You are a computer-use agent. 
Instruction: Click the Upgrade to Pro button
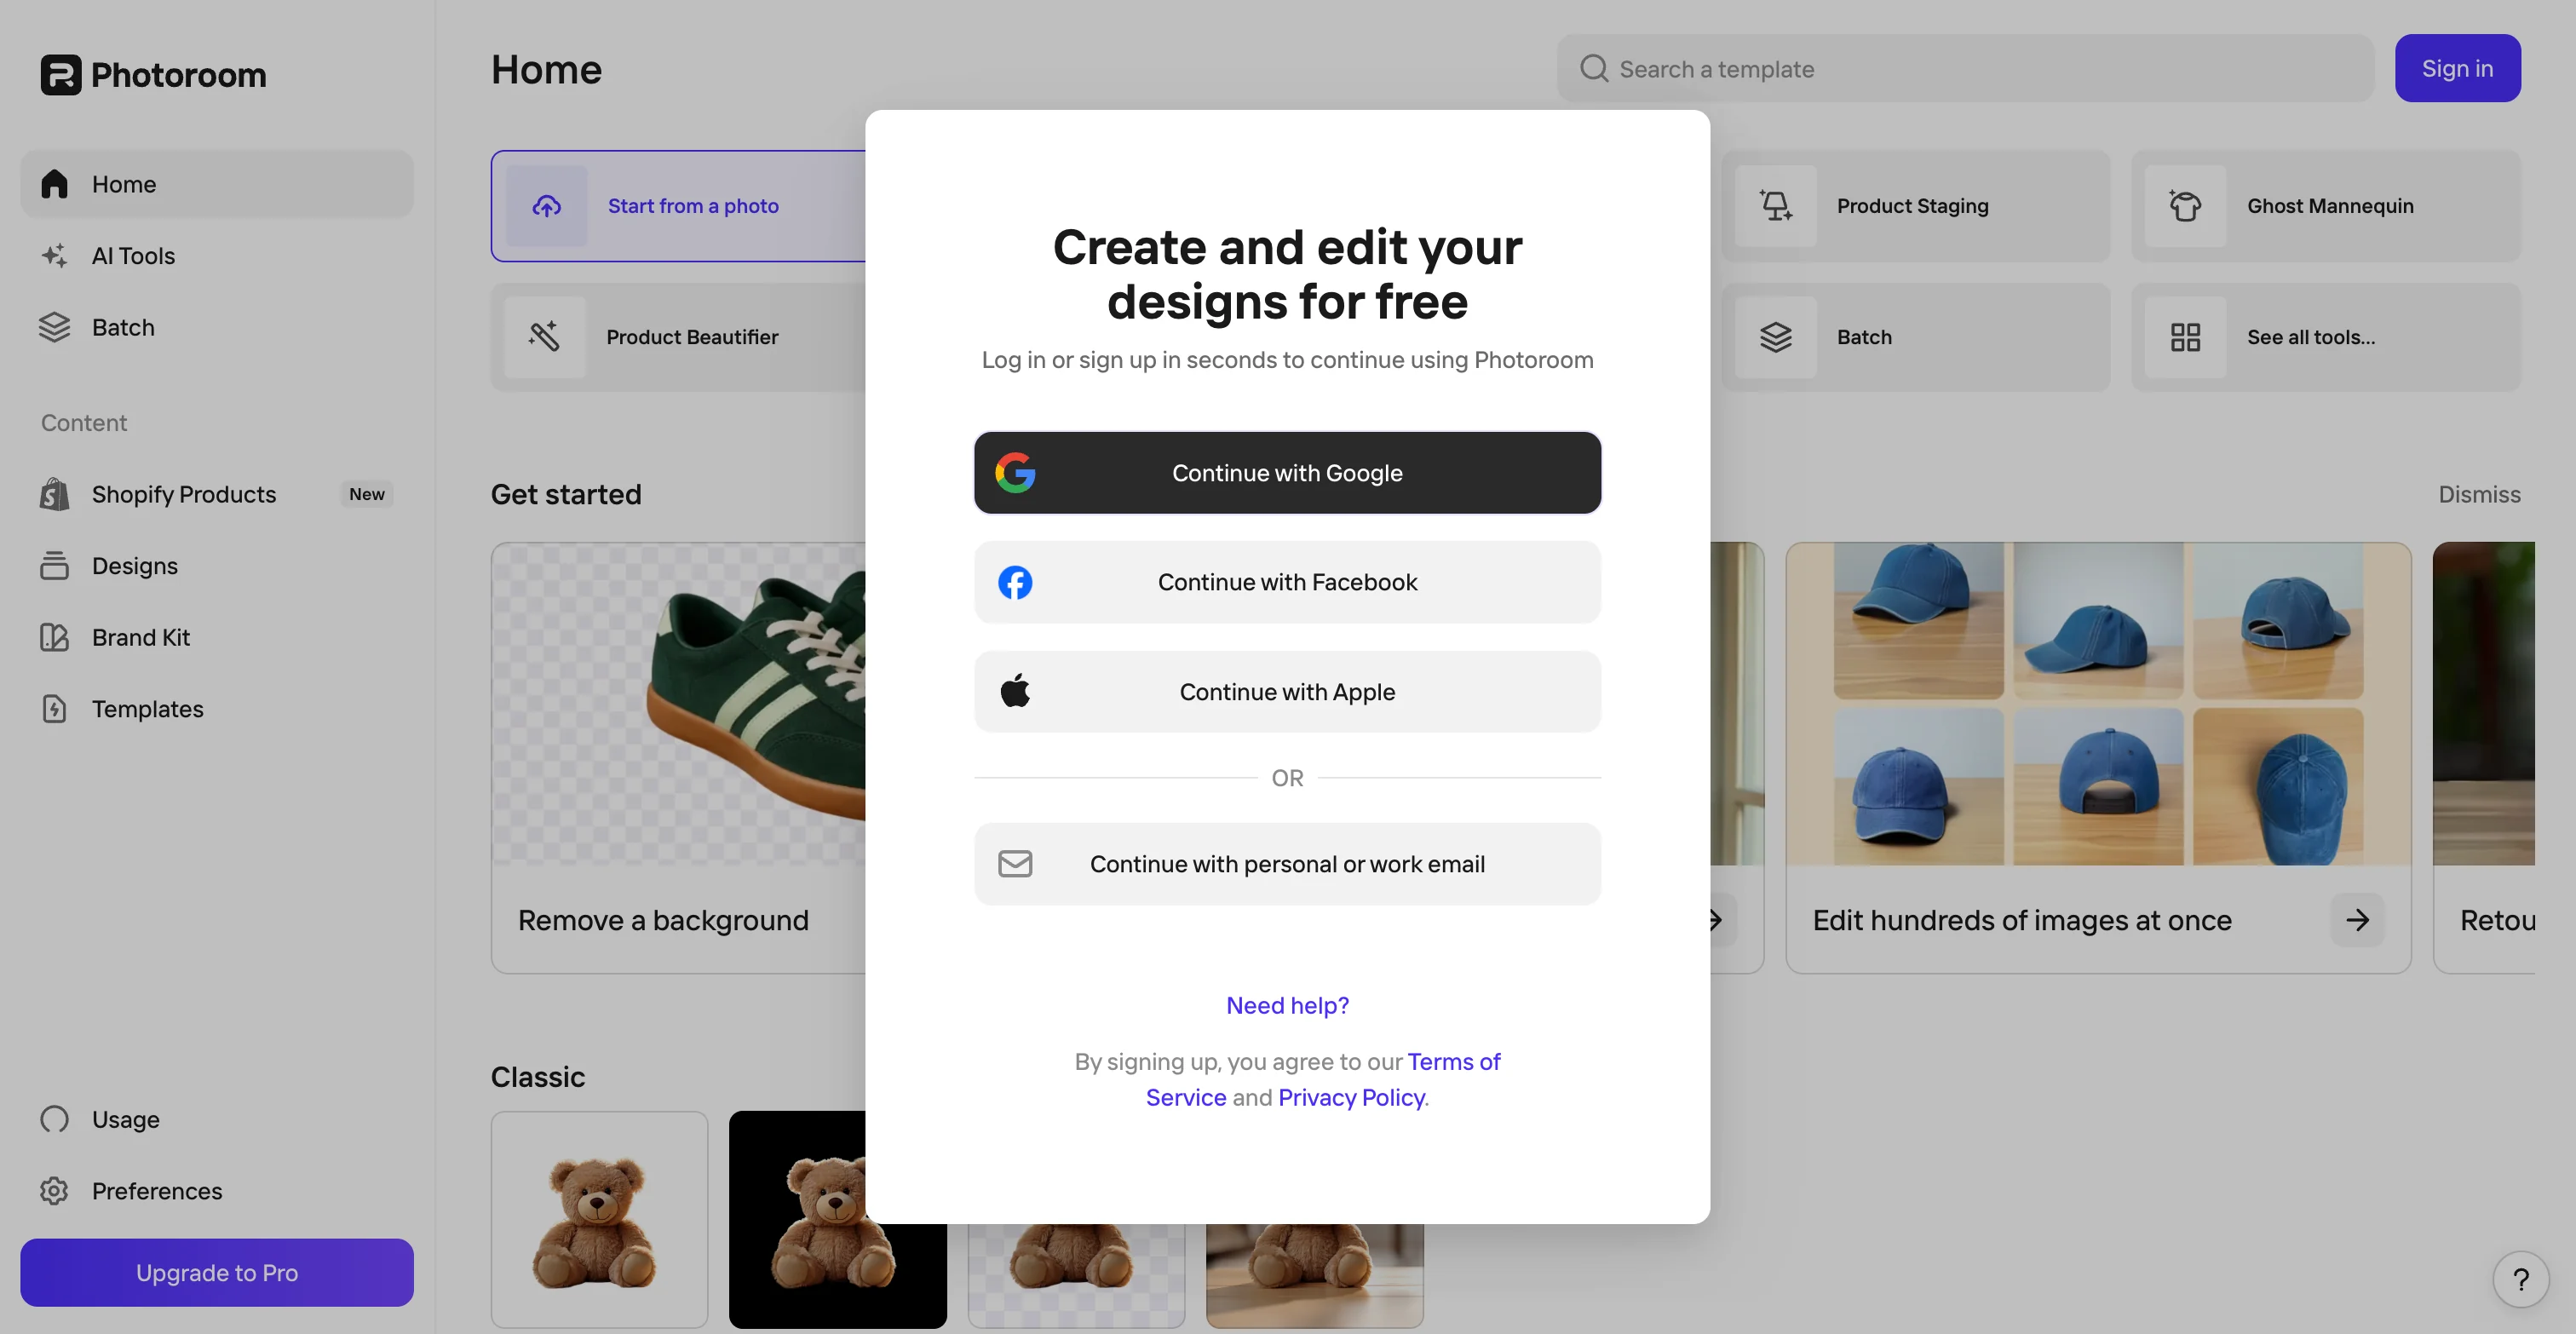217,1272
